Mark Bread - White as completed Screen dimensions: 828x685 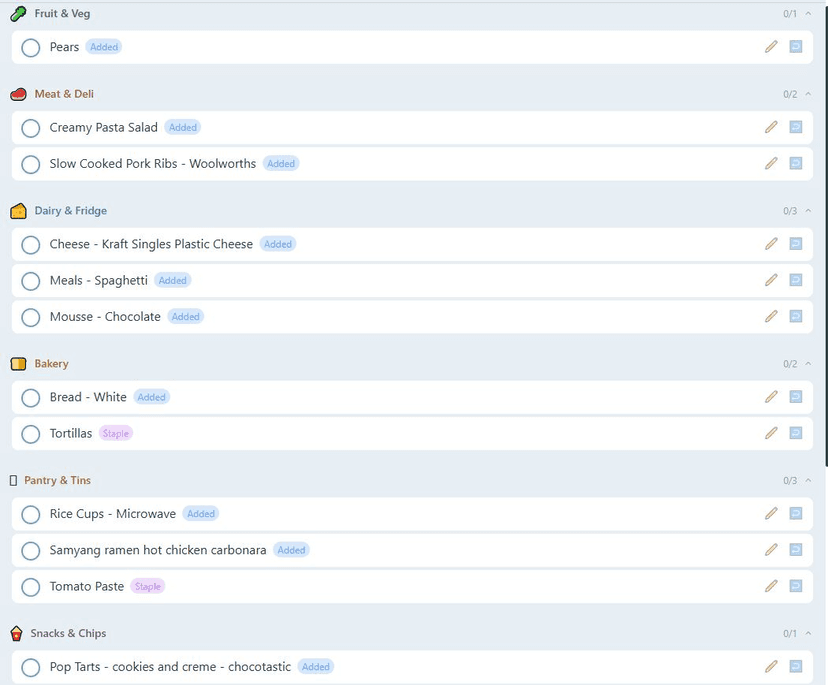point(31,398)
